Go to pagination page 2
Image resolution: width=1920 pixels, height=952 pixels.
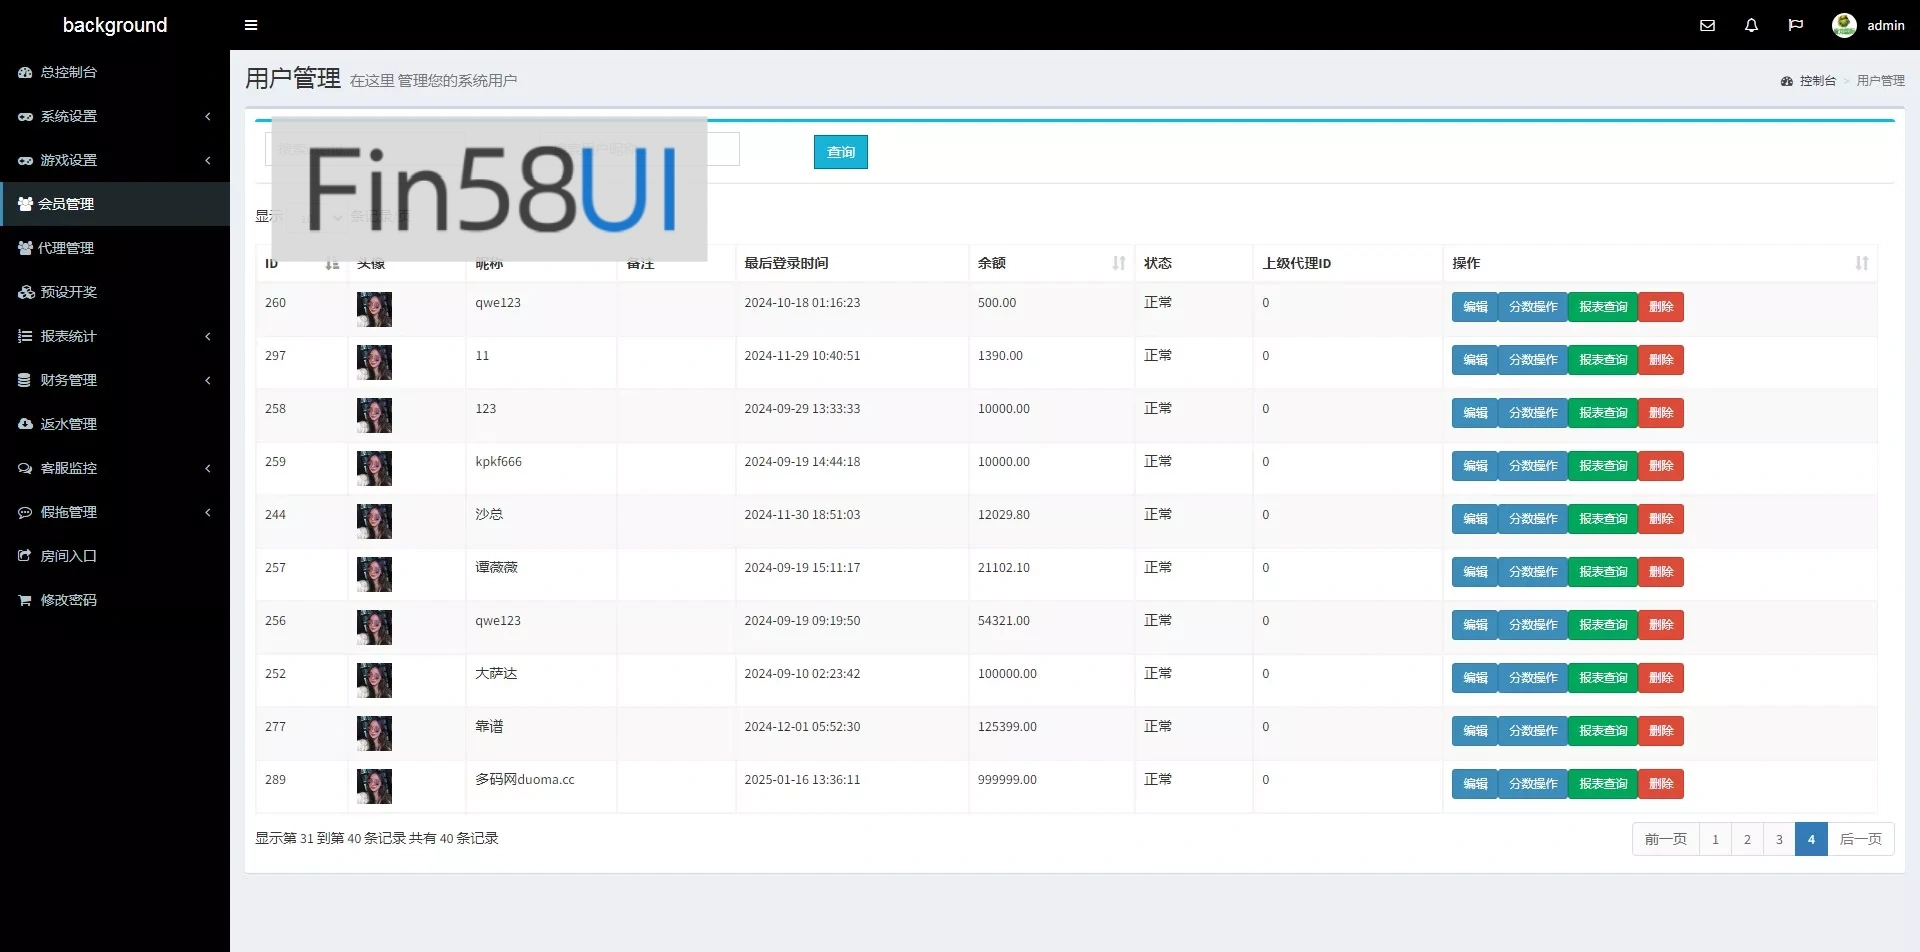1747,839
